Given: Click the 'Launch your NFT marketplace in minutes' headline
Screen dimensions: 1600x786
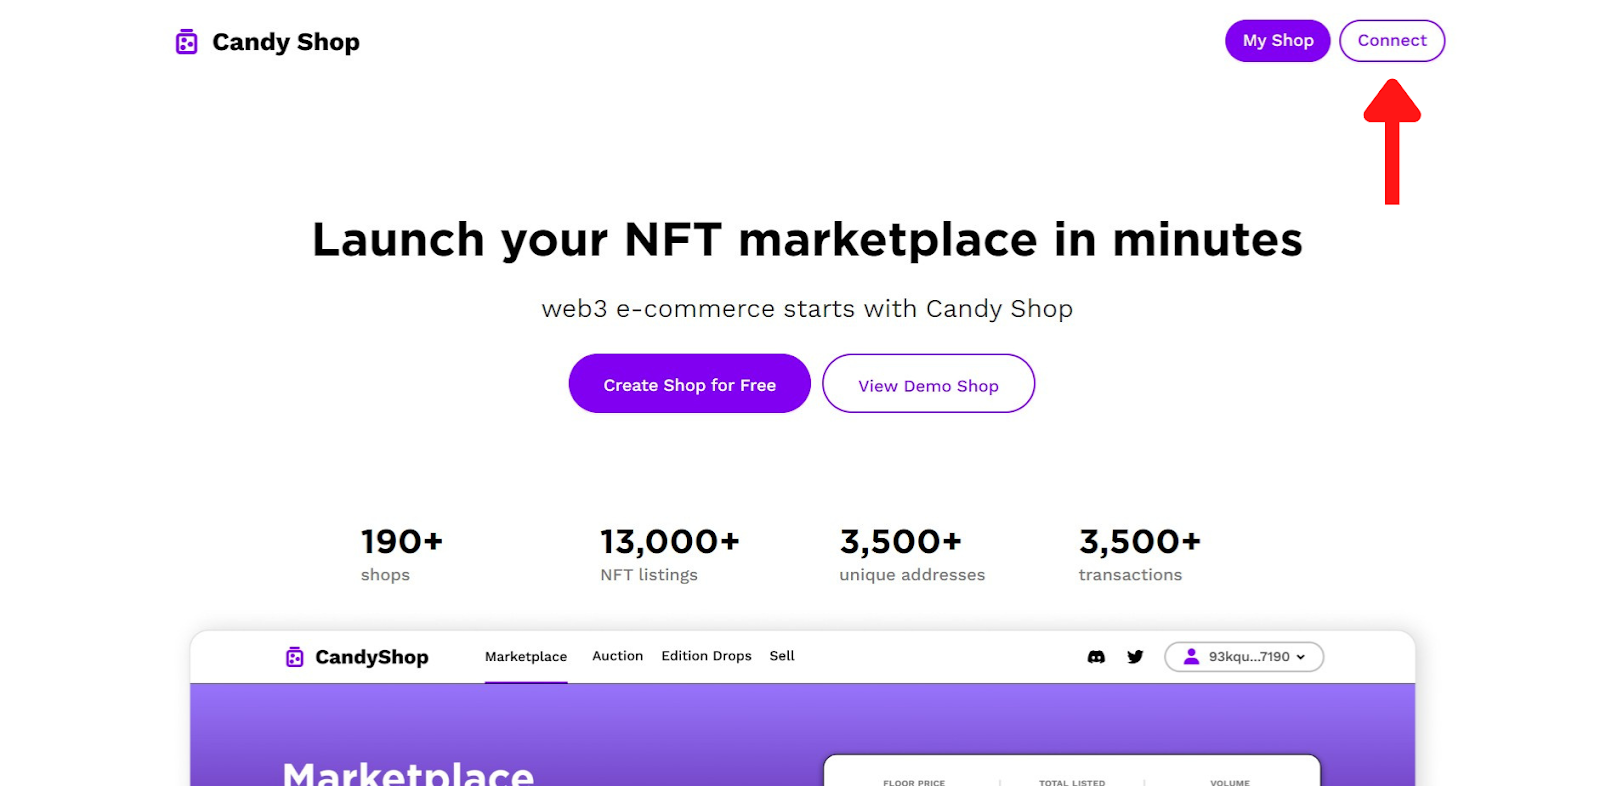Looking at the screenshot, I should coord(807,240).
